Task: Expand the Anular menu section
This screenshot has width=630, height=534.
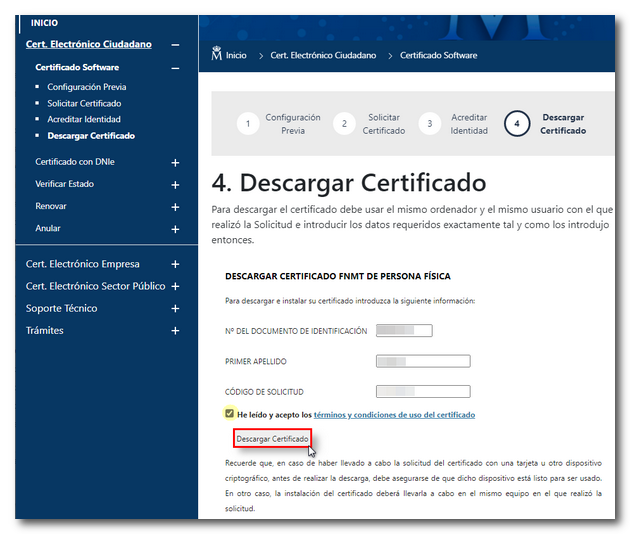Action: pos(175,229)
